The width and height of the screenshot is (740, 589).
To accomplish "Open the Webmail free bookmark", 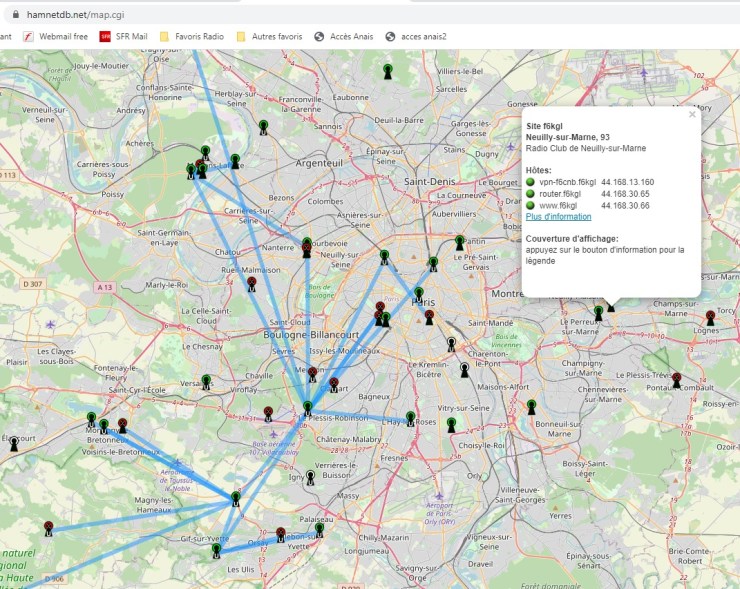I will 57,37.
